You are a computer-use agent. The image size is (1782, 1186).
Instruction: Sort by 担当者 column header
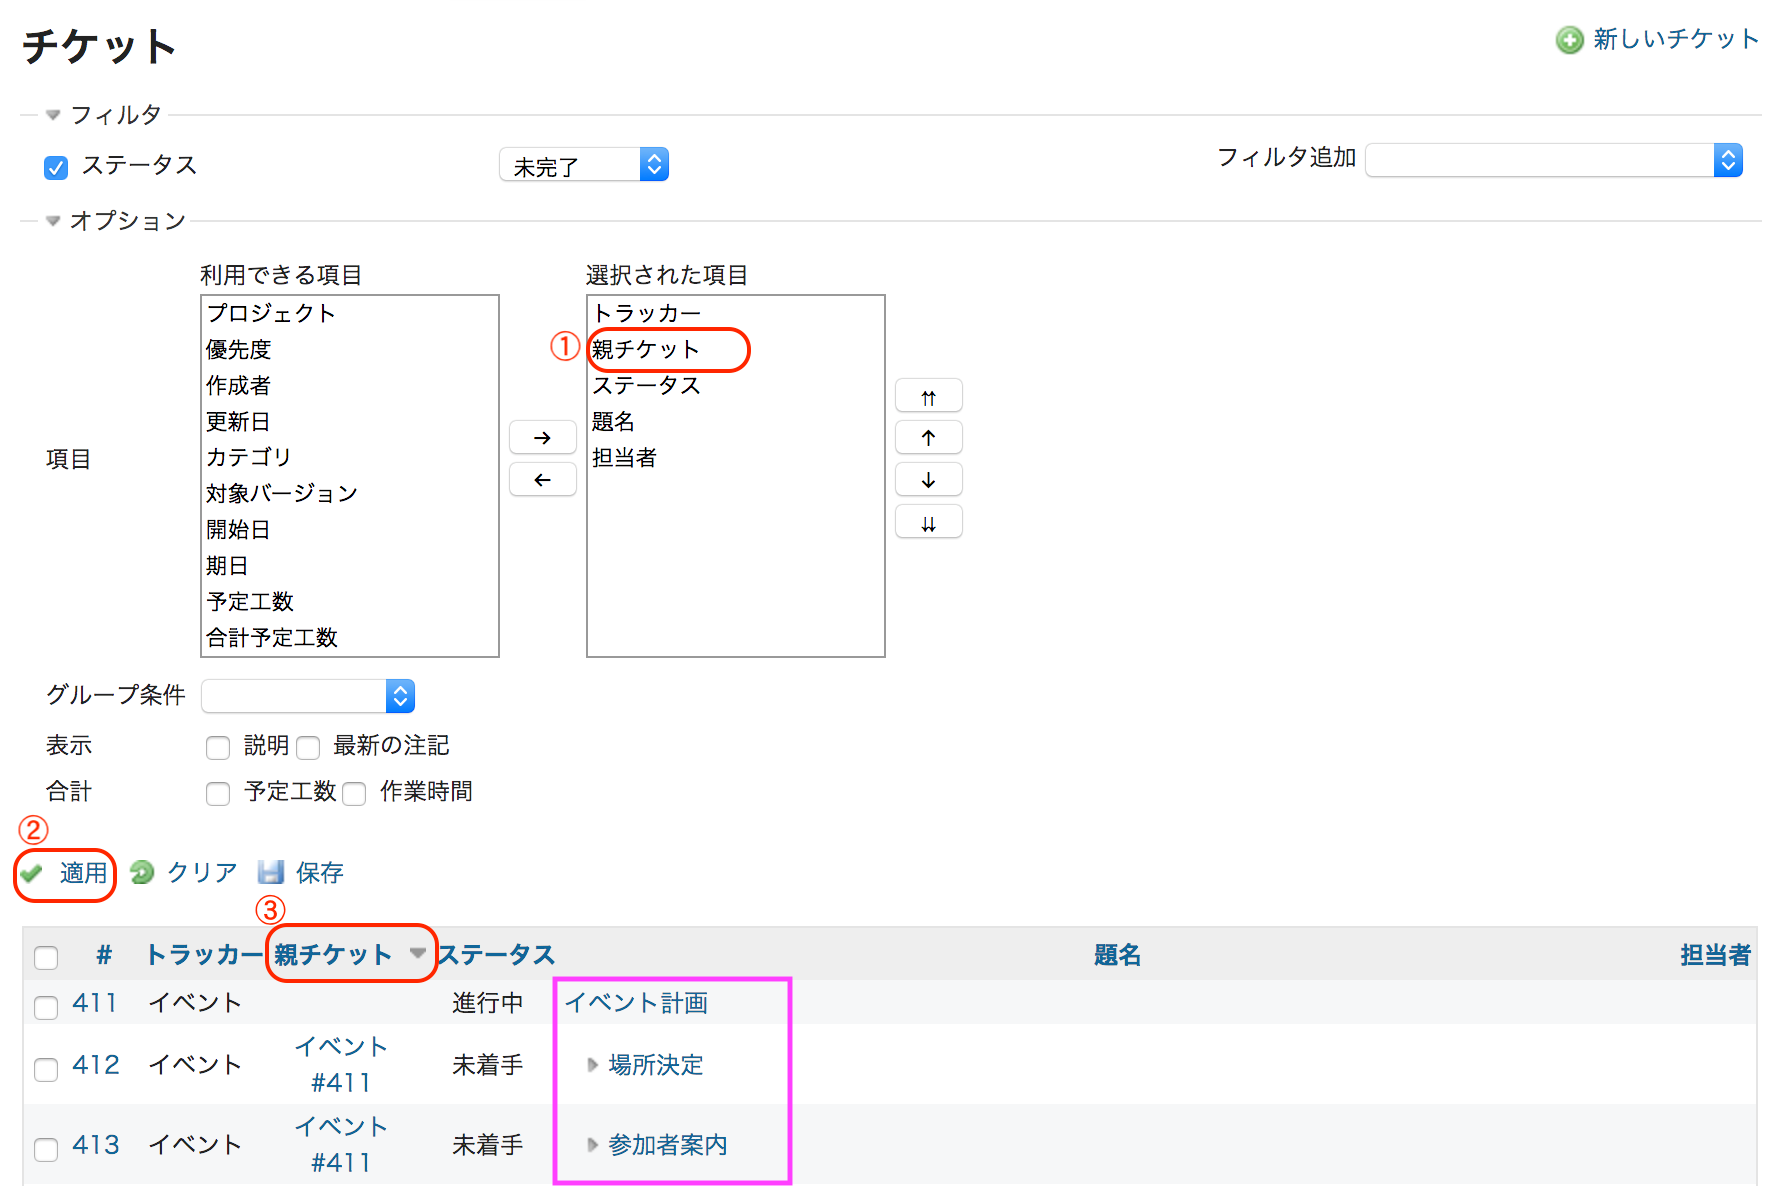click(x=1715, y=955)
